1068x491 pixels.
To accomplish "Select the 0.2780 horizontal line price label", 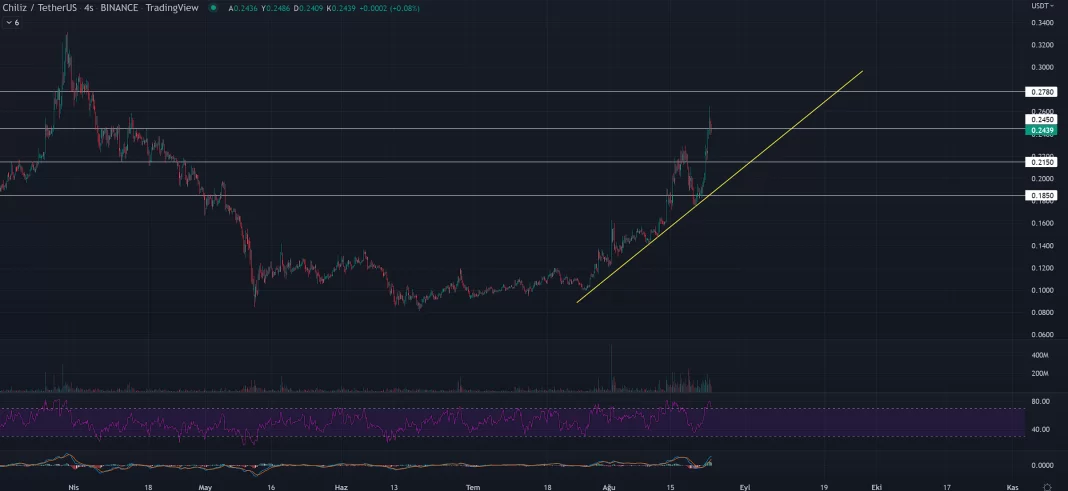I will point(1041,91).
